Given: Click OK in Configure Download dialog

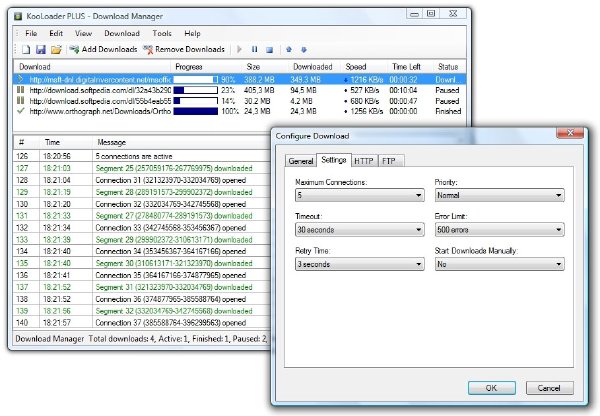Looking at the screenshot, I should click(x=492, y=388).
